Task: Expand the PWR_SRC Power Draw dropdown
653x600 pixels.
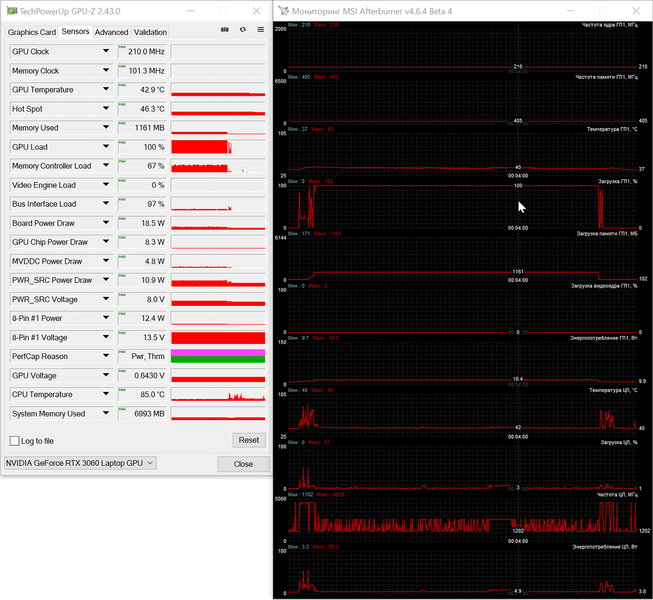Action: [106, 280]
